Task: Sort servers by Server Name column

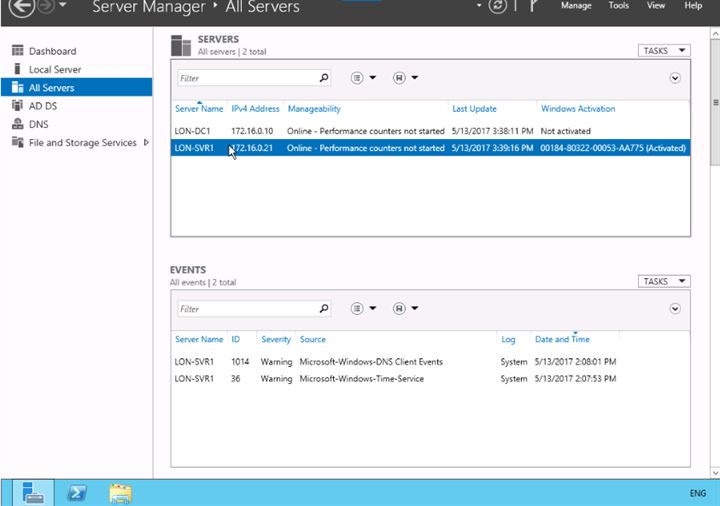Action: 199,109
